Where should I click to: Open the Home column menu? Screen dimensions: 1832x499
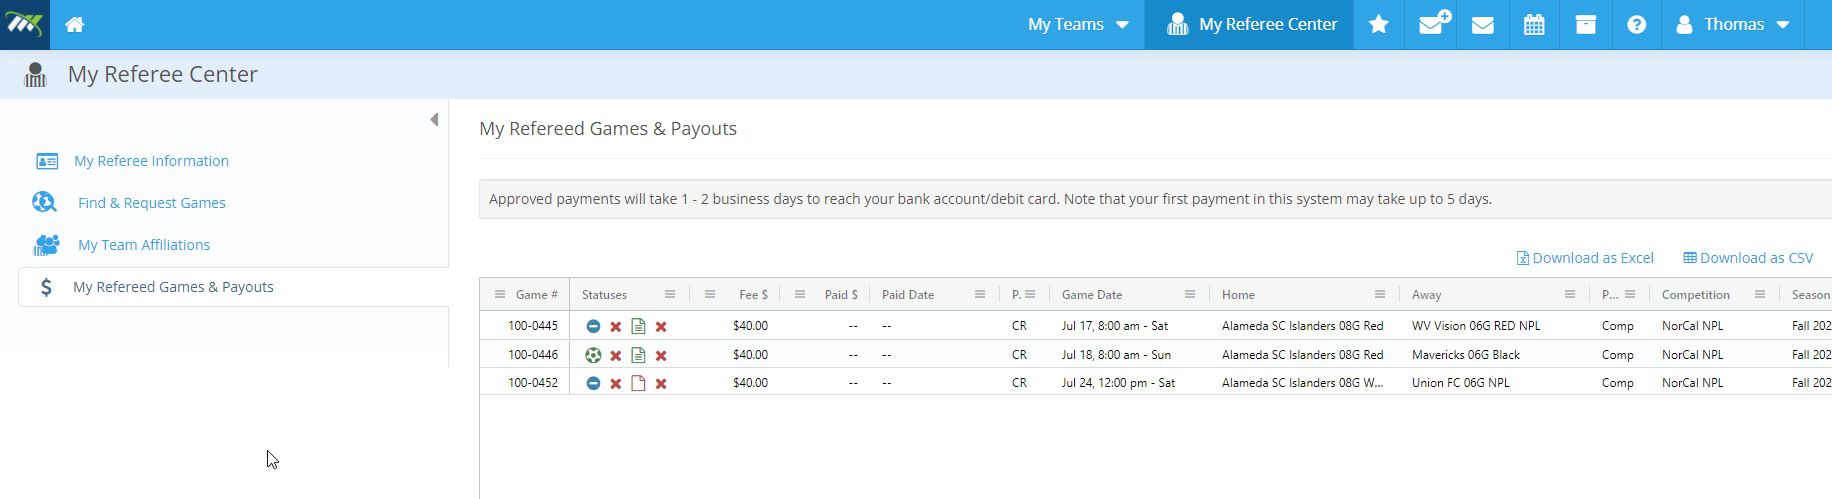click(1380, 294)
